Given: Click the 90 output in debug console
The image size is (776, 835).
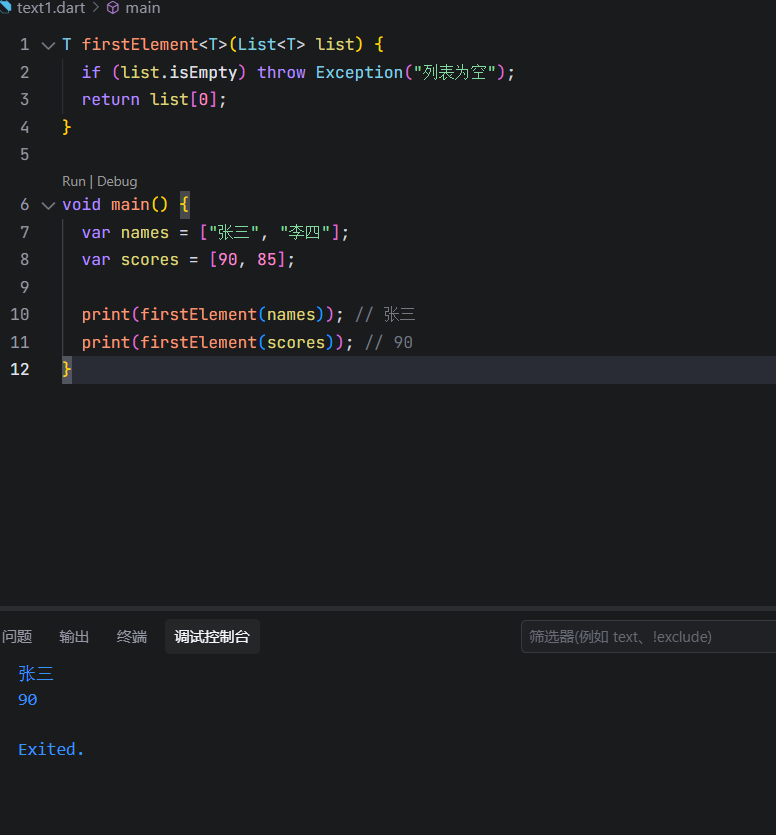Looking at the screenshot, I should pos(28,700).
